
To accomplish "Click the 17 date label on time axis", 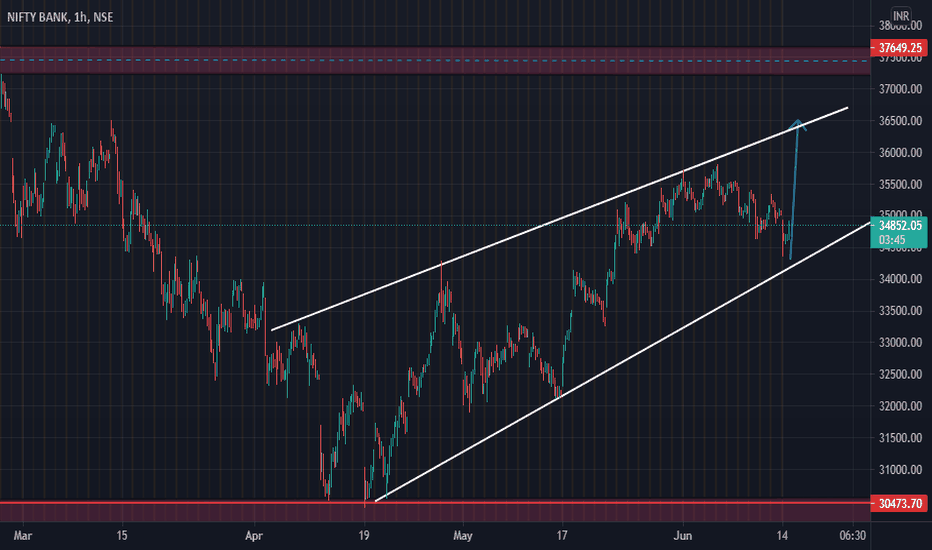I will click(562, 536).
